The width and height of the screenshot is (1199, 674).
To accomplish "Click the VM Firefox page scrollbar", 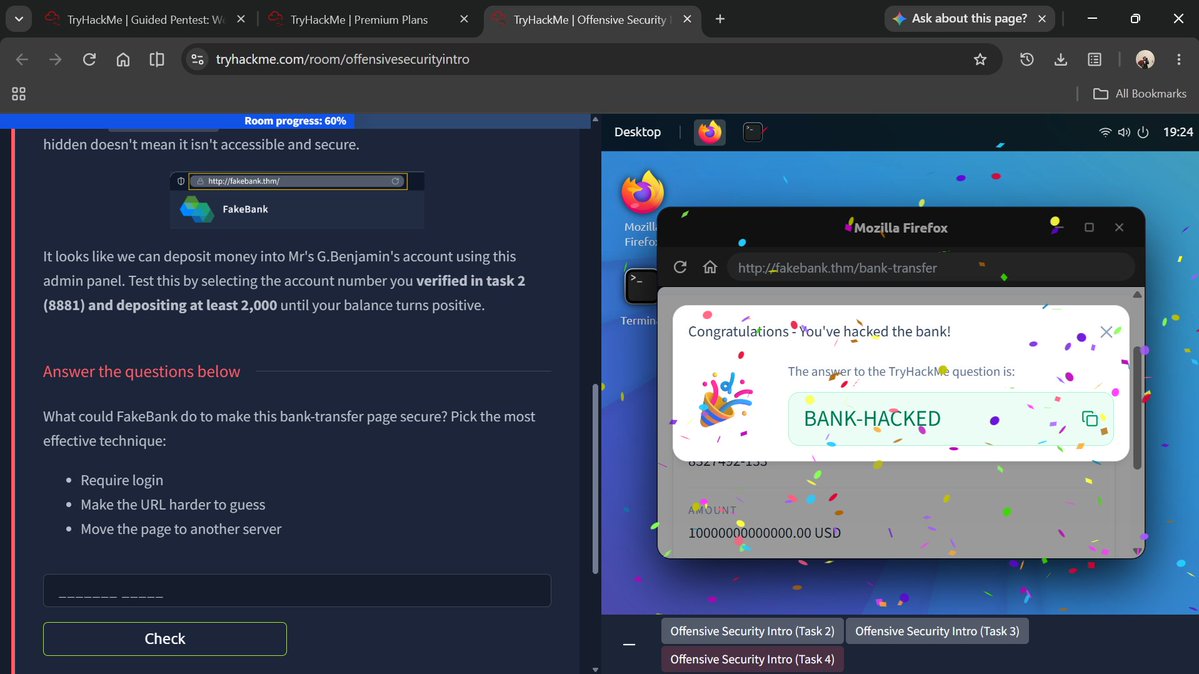I will [x=1137, y=409].
